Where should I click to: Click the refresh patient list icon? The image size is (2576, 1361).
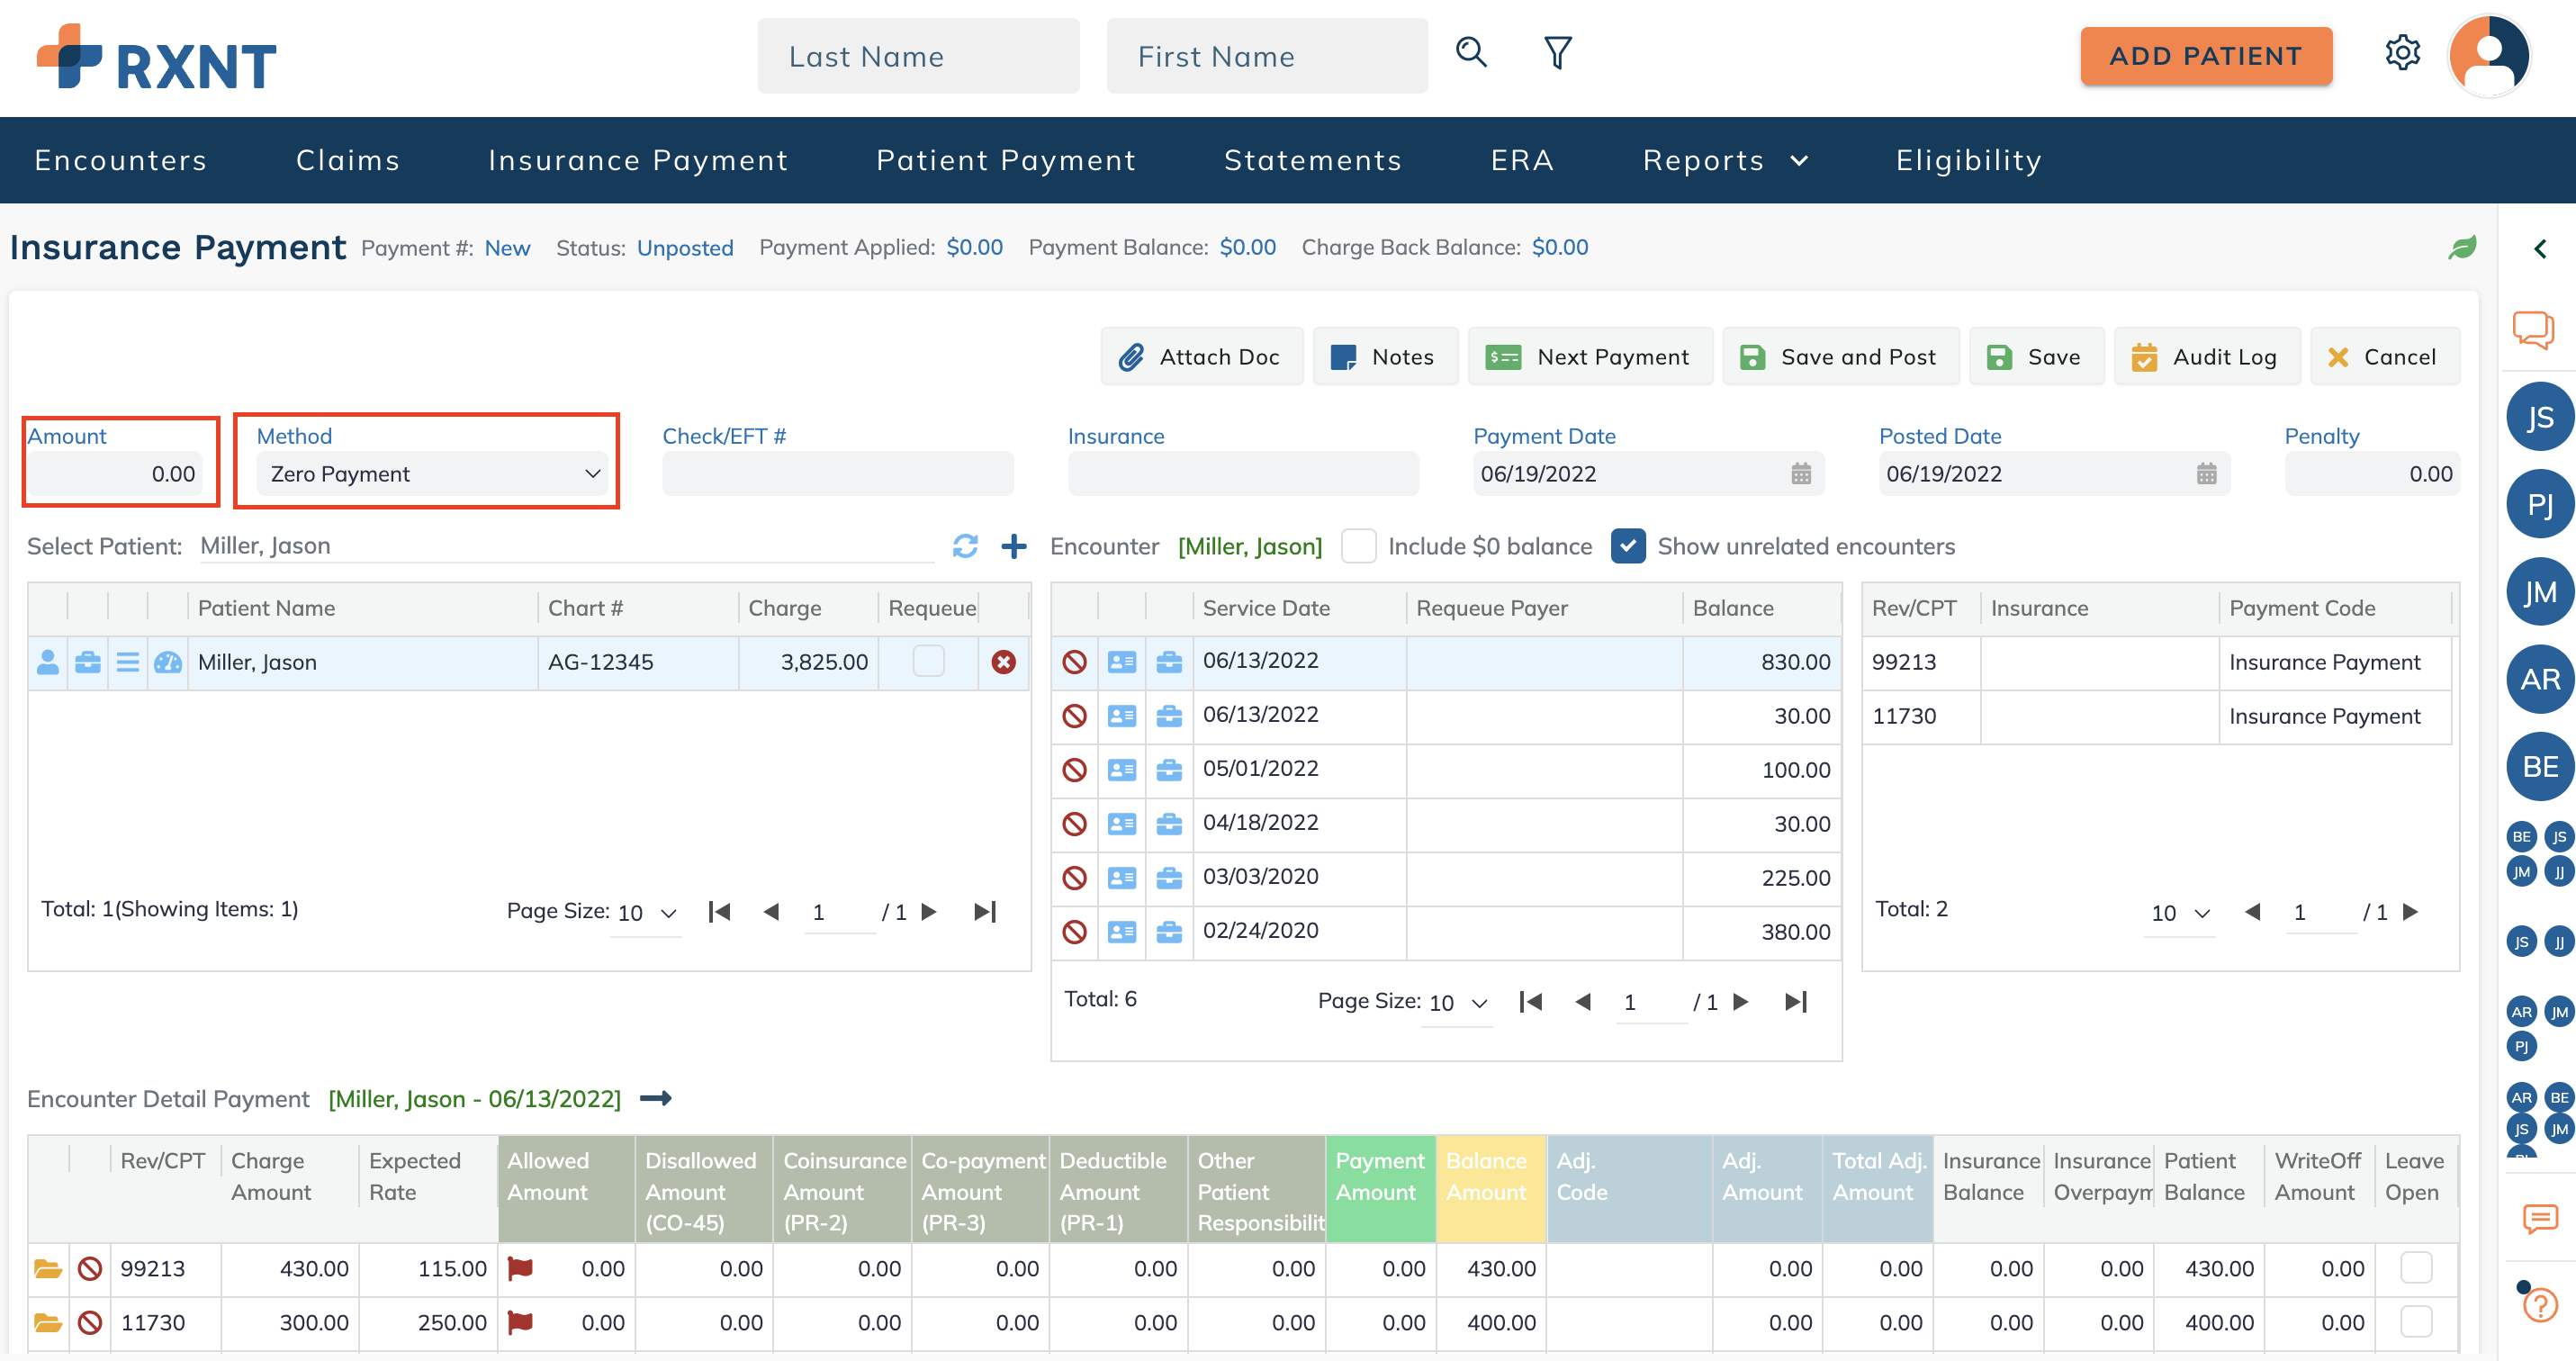coord(965,546)
